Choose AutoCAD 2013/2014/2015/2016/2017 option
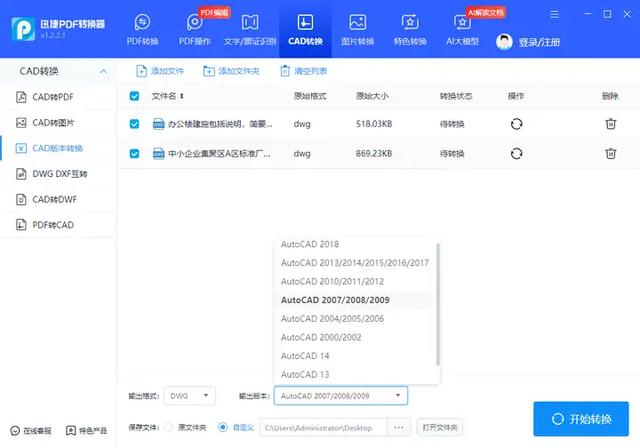This screenshot has height=448, width=640. [354, 263]
